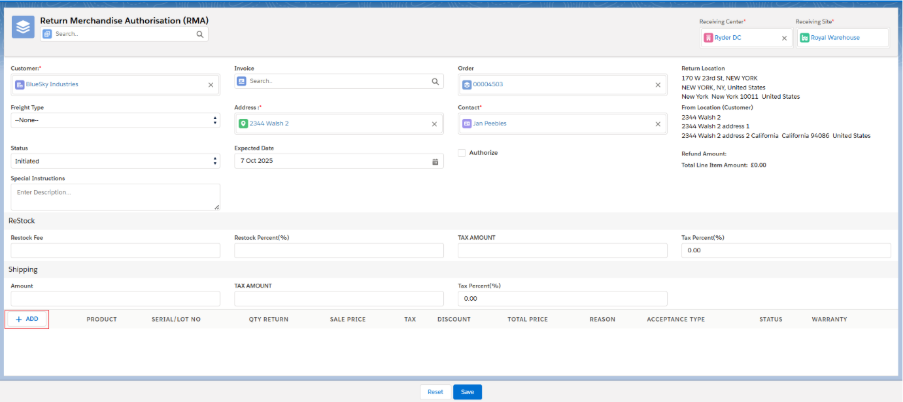Click the Restock Percent input field

[337, 251]
